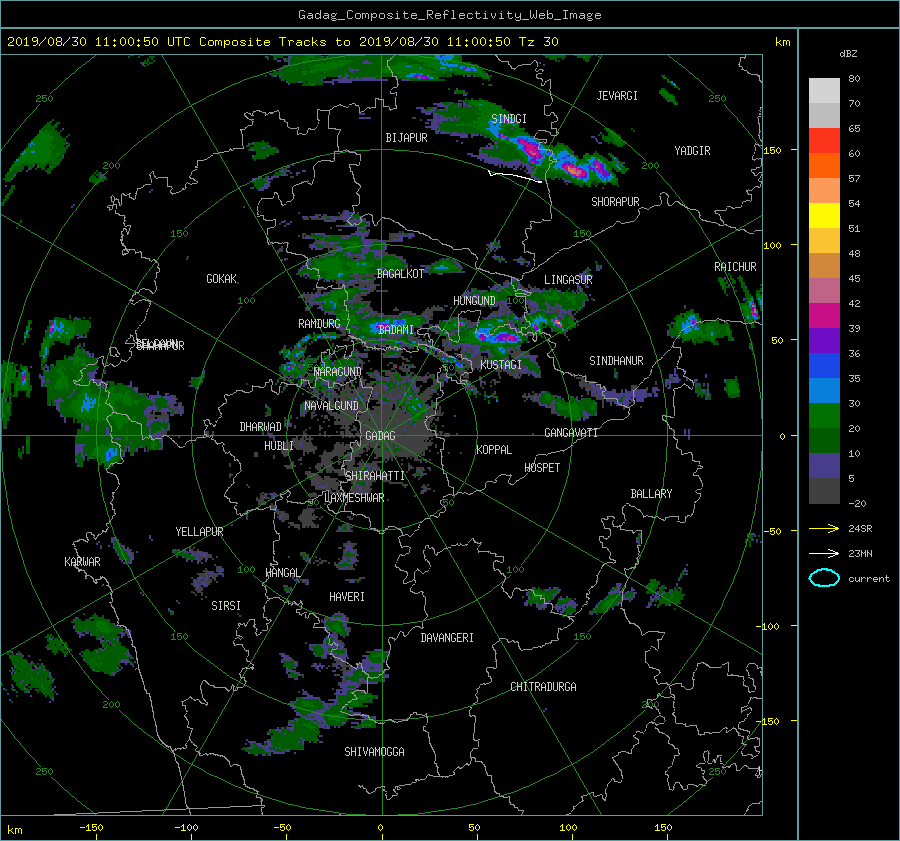Image resolution: width=900 pixels, height=841 pixels.
Task: Click the KUSTAGI label
Action: tap(501, 365)
